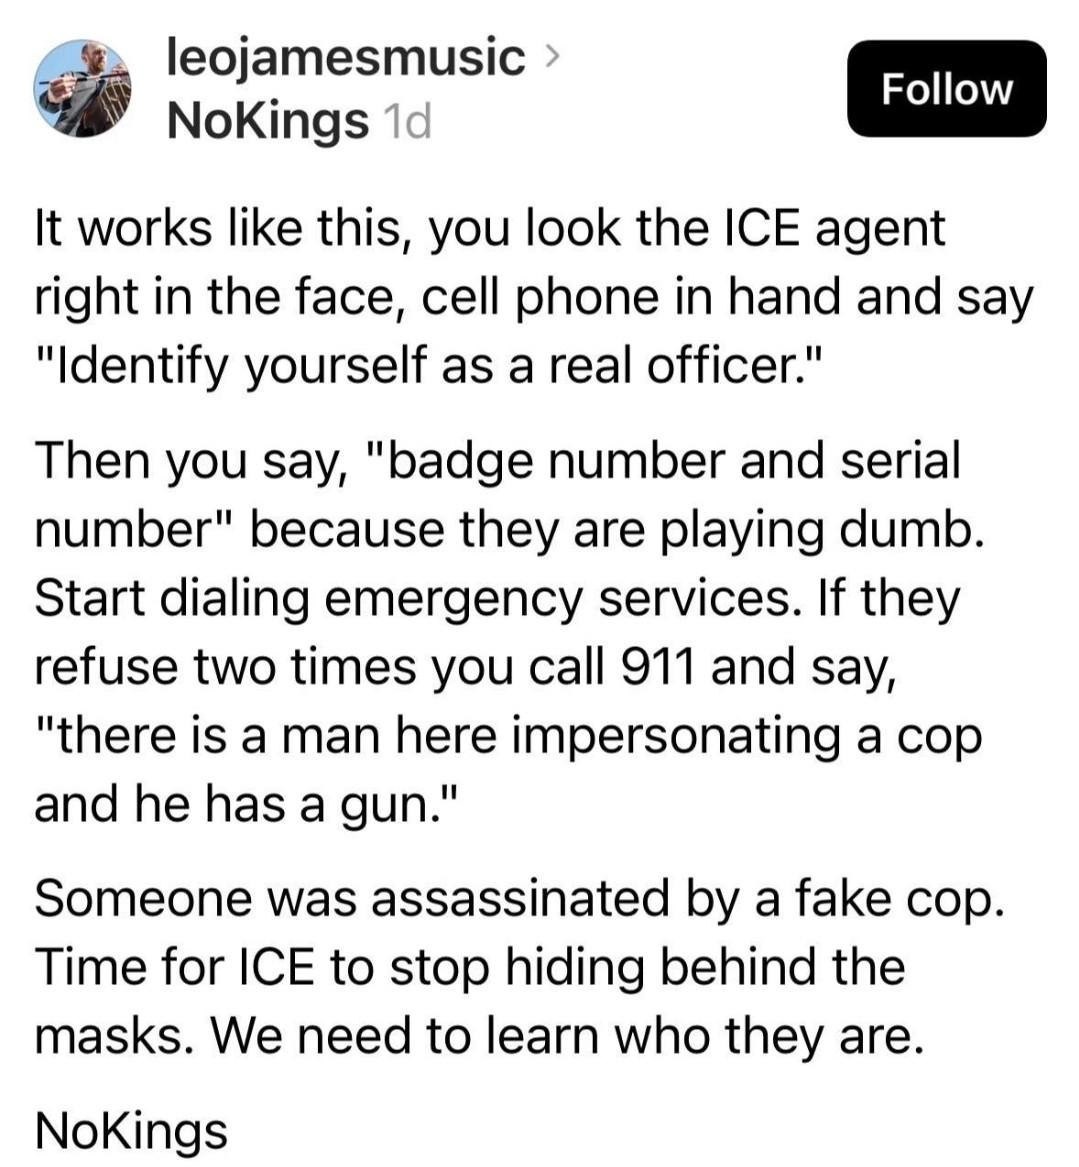This screenshot has width=1079, height=1167.
Task: Click text 'because they are playing dumb.'
Action: pos(617,529)
